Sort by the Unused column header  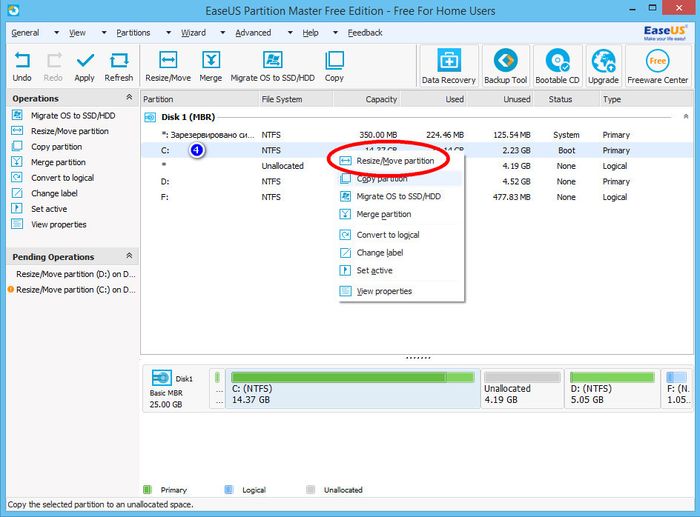500,99
